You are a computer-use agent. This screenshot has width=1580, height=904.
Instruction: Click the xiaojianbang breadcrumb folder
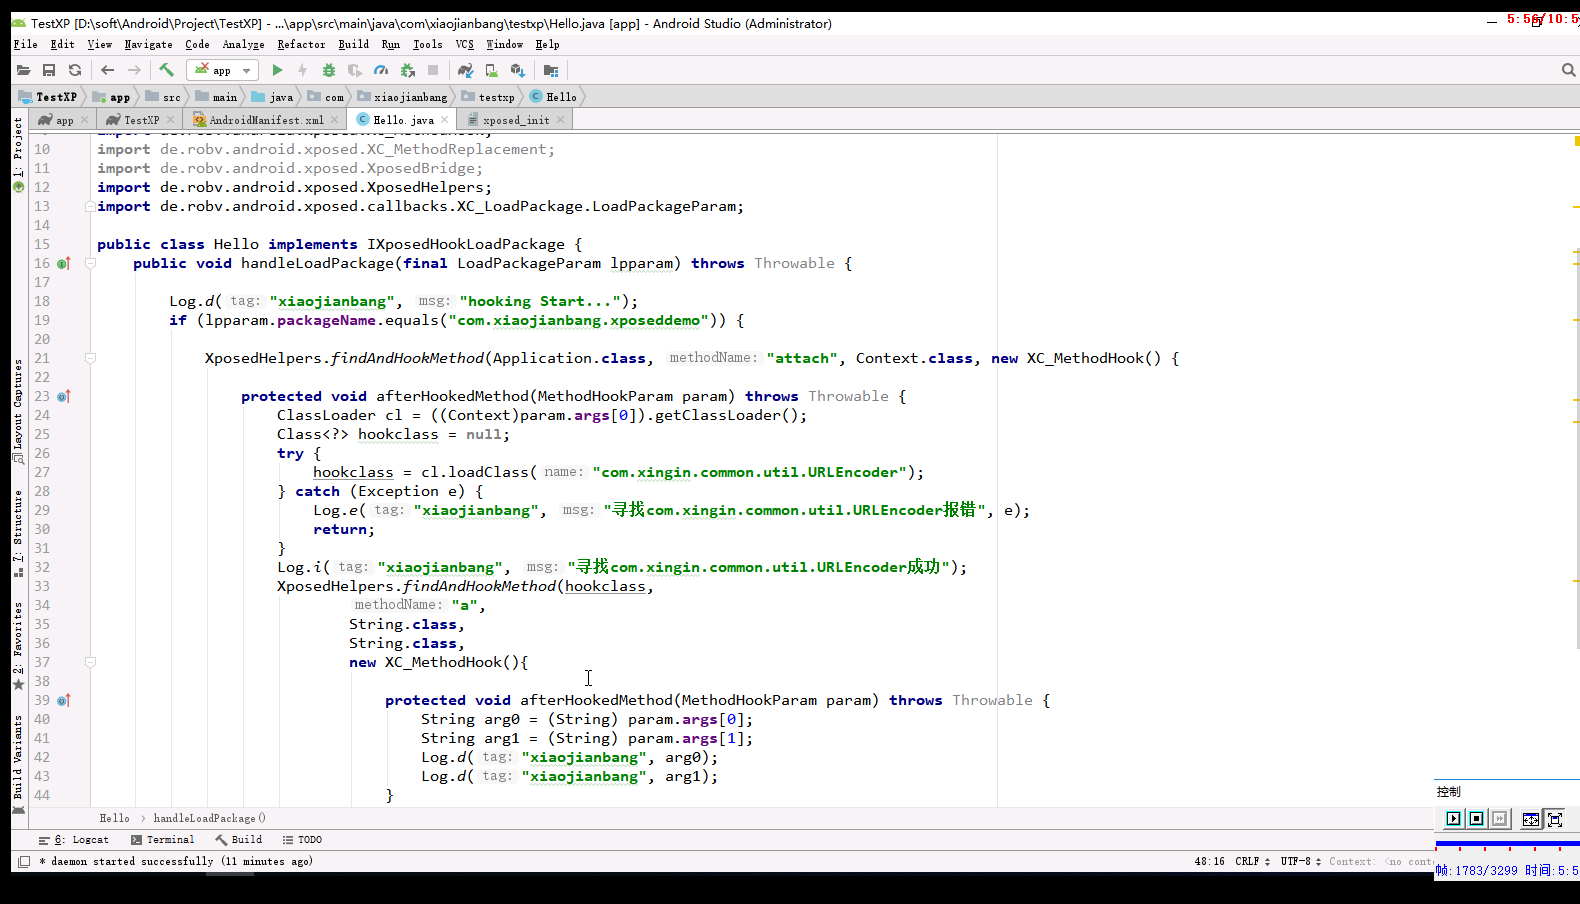point(403,97)
